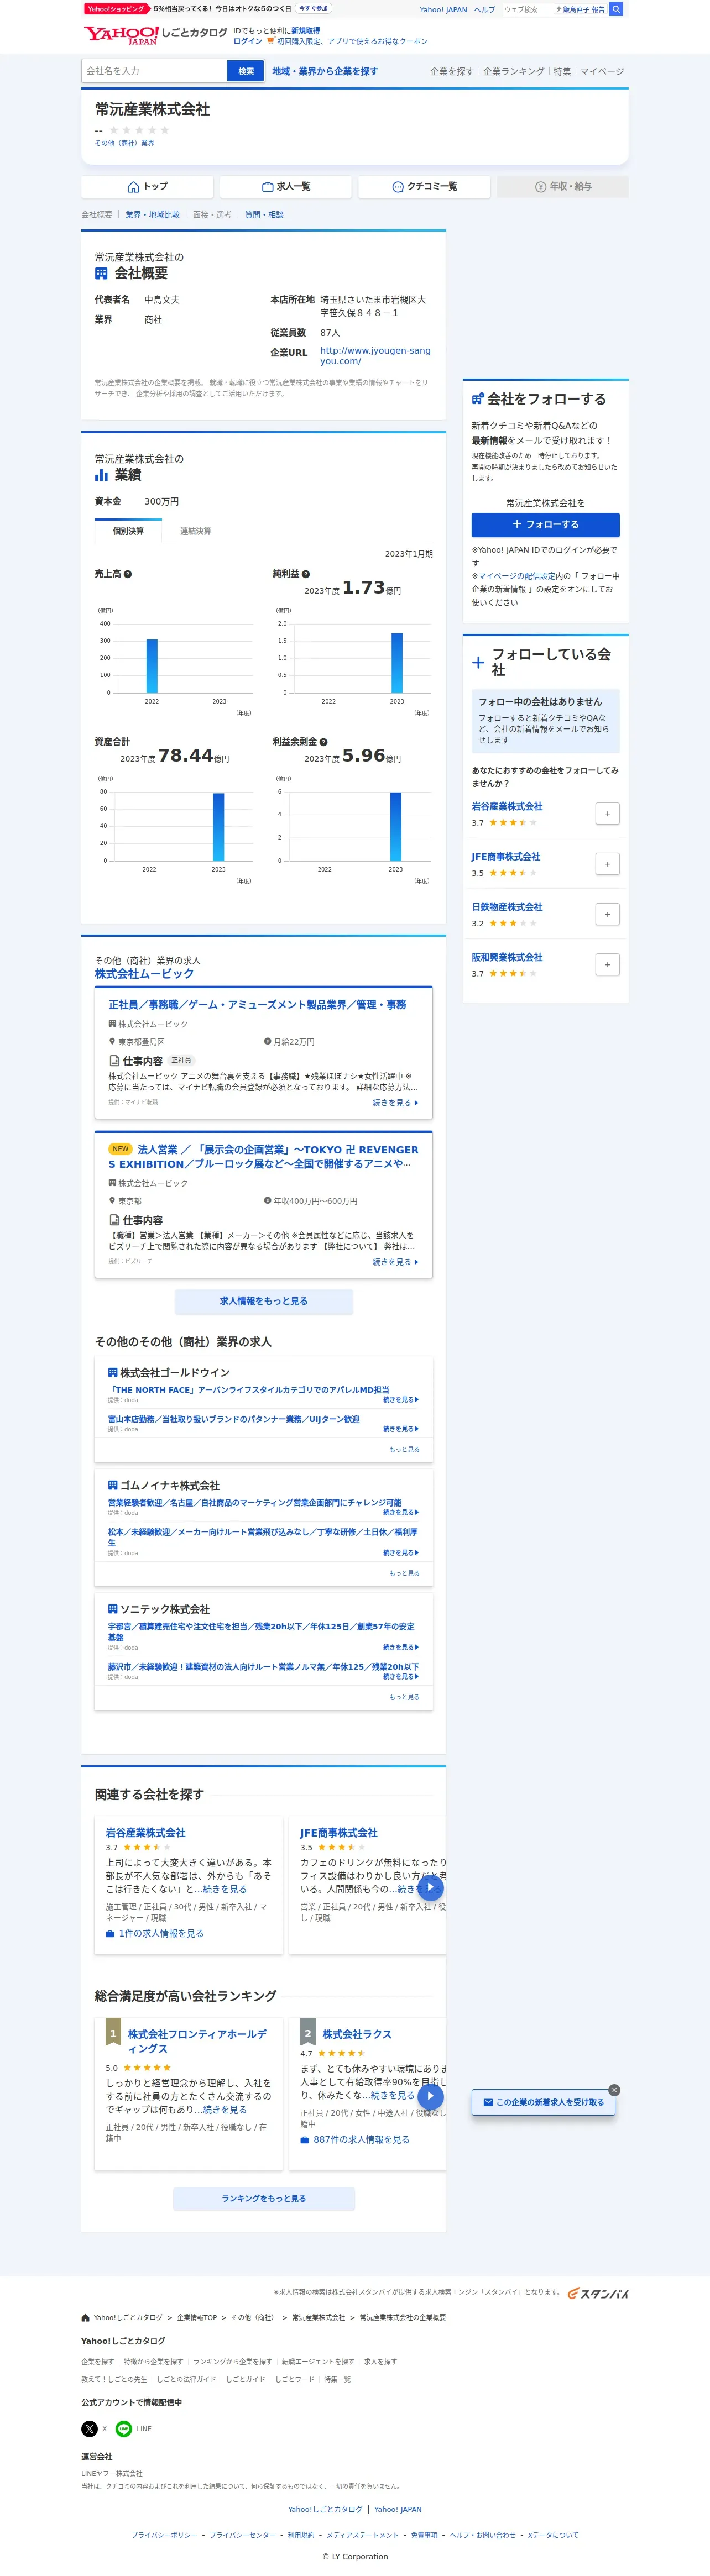Click the ログイン link
This screenshot has width=710, height=2576.
click(x=247, y=41)
